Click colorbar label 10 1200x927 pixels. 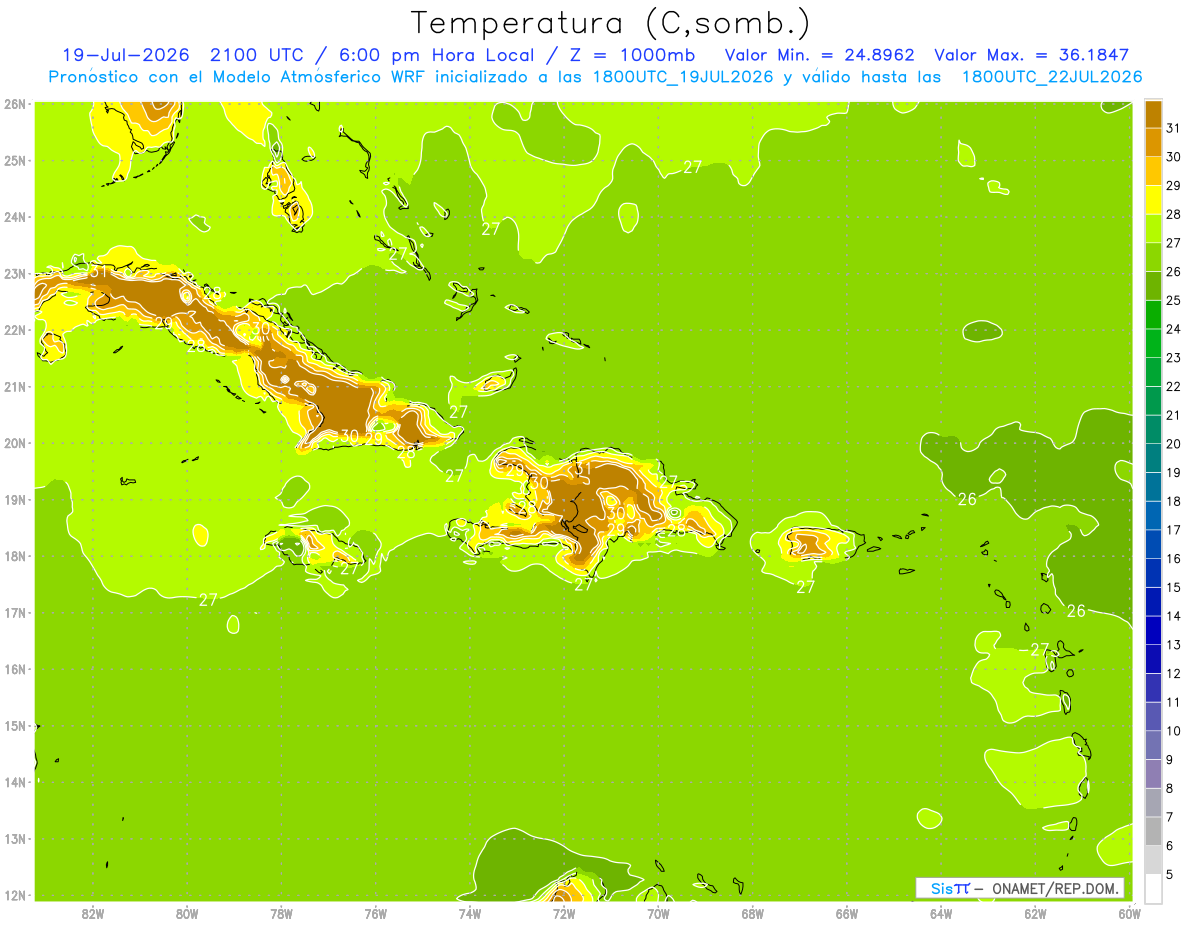(x=1173, y=731)
